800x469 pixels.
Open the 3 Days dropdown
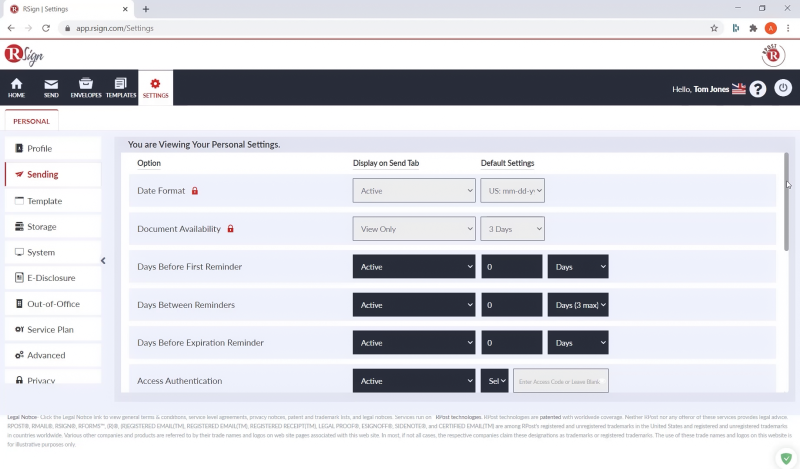pos(512,229)
